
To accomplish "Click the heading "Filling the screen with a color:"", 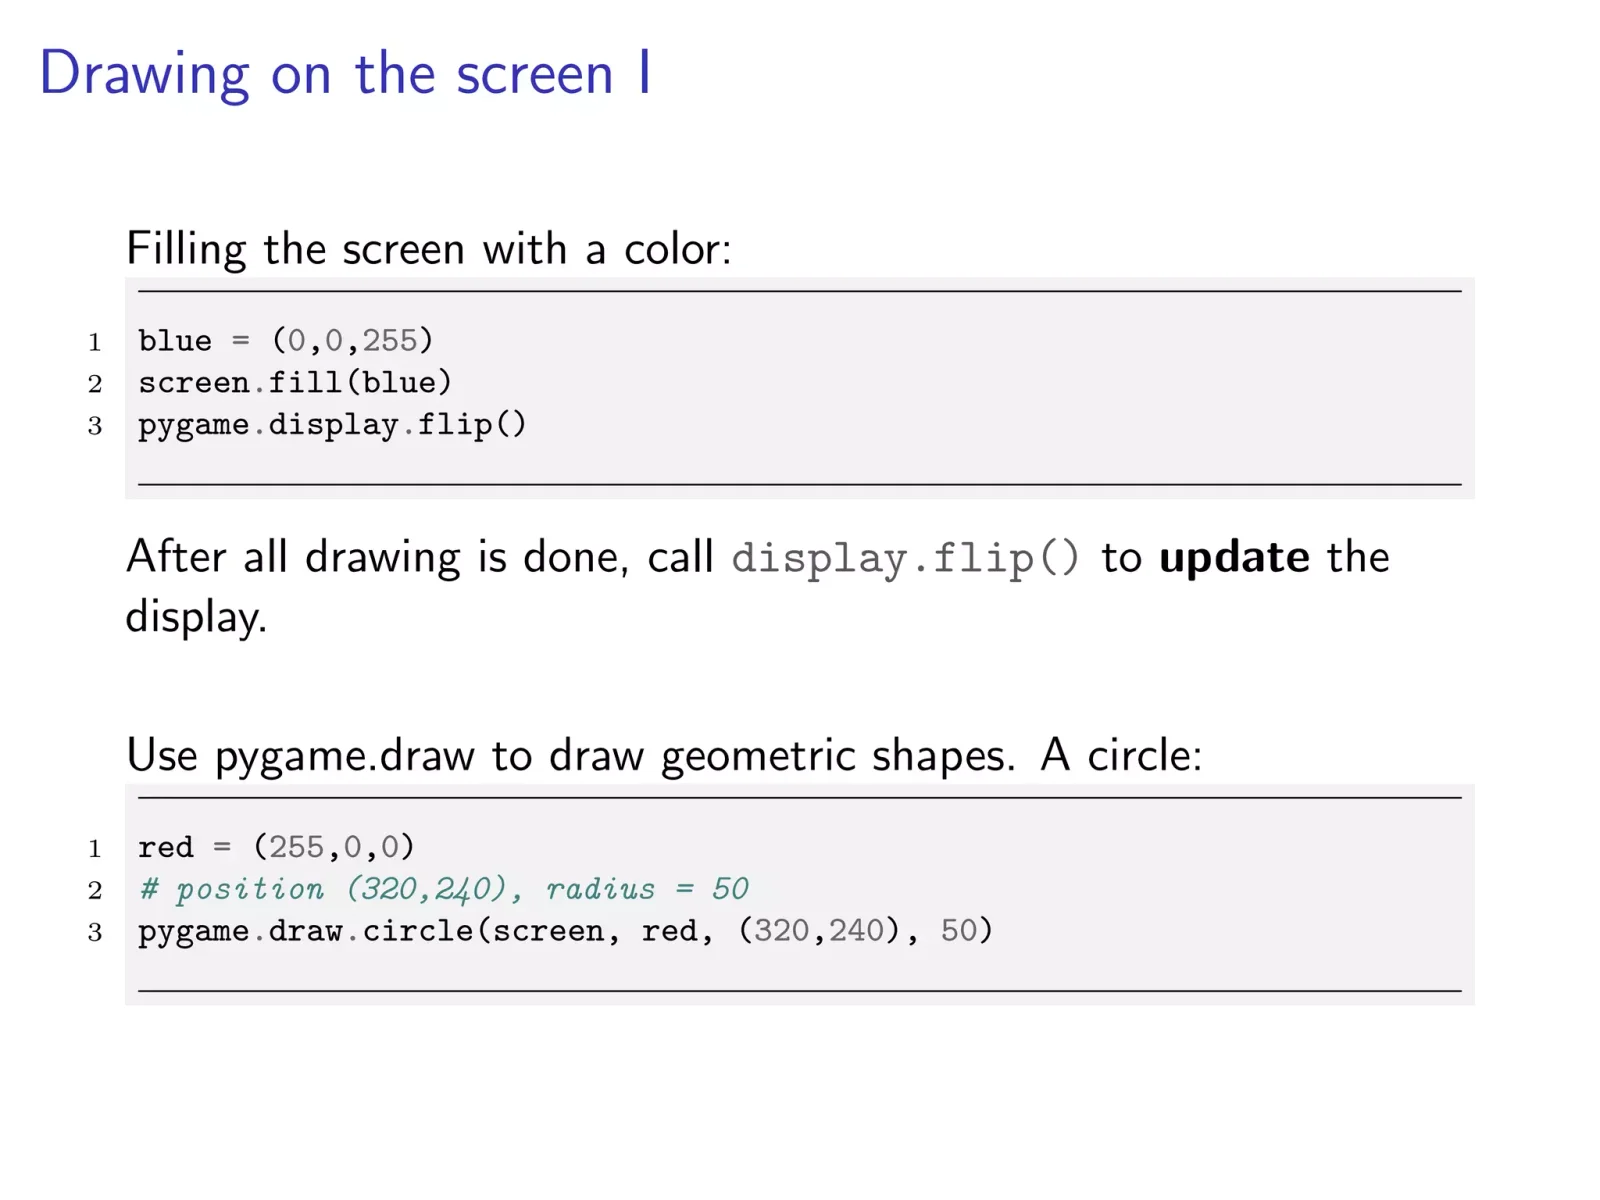I will (429, 249).
